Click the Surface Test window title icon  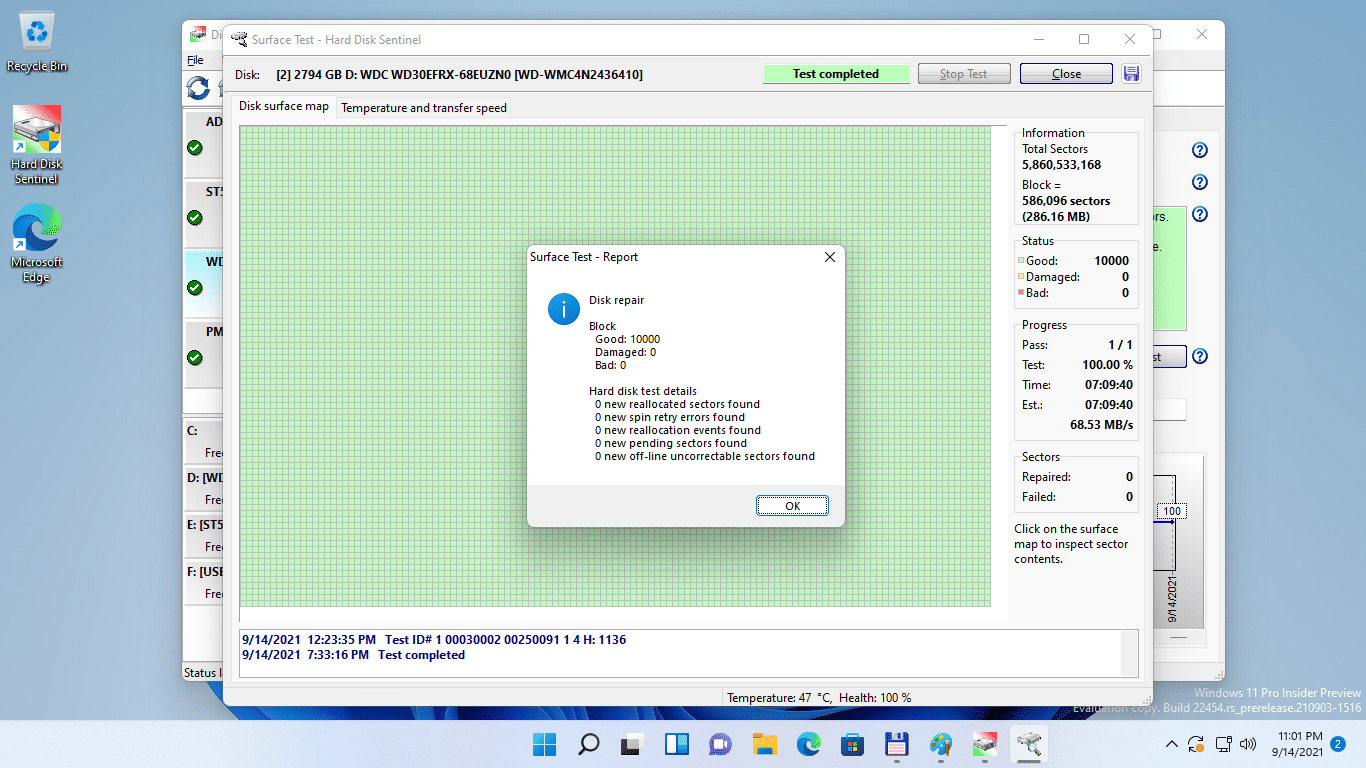pyautogui.click(x=239, y=40)
